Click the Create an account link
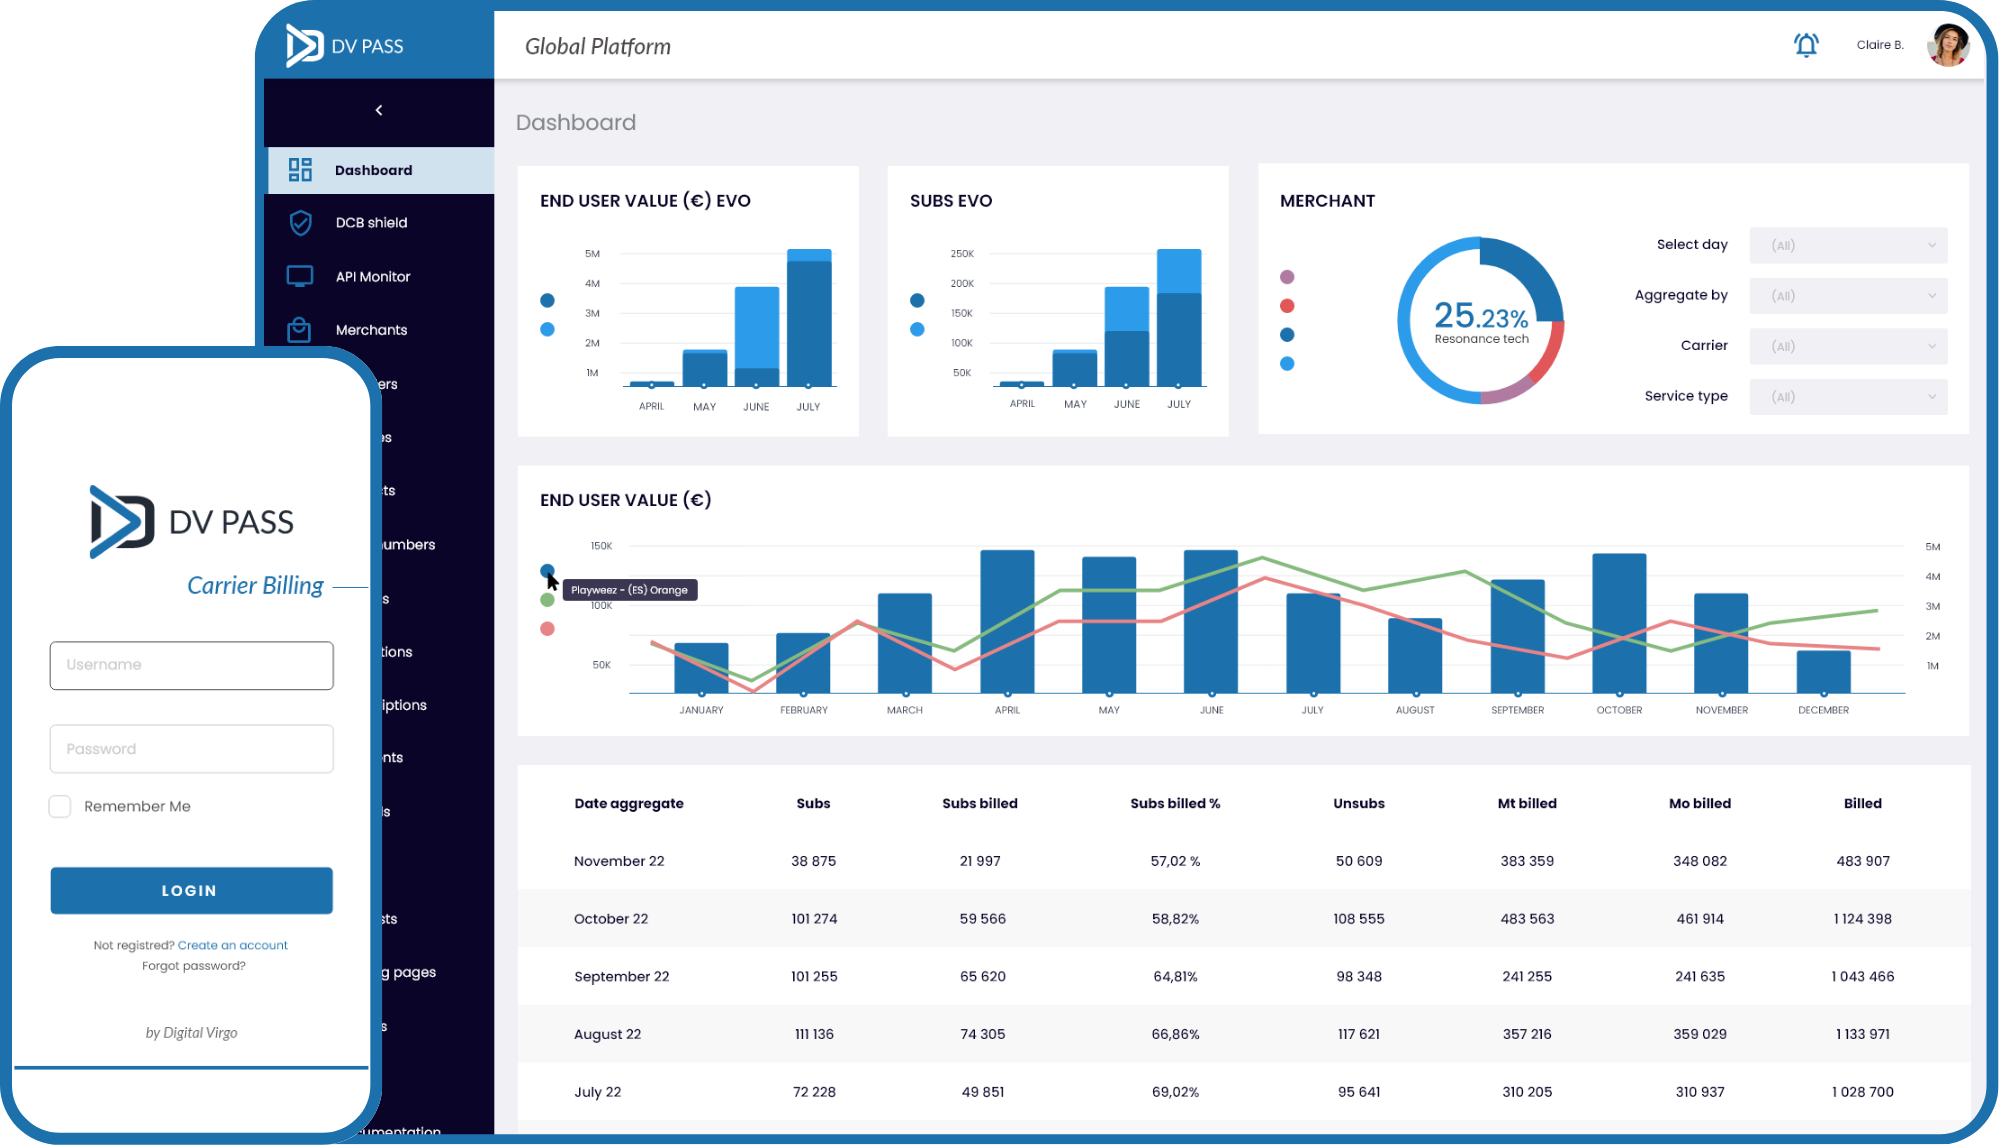 232,945
